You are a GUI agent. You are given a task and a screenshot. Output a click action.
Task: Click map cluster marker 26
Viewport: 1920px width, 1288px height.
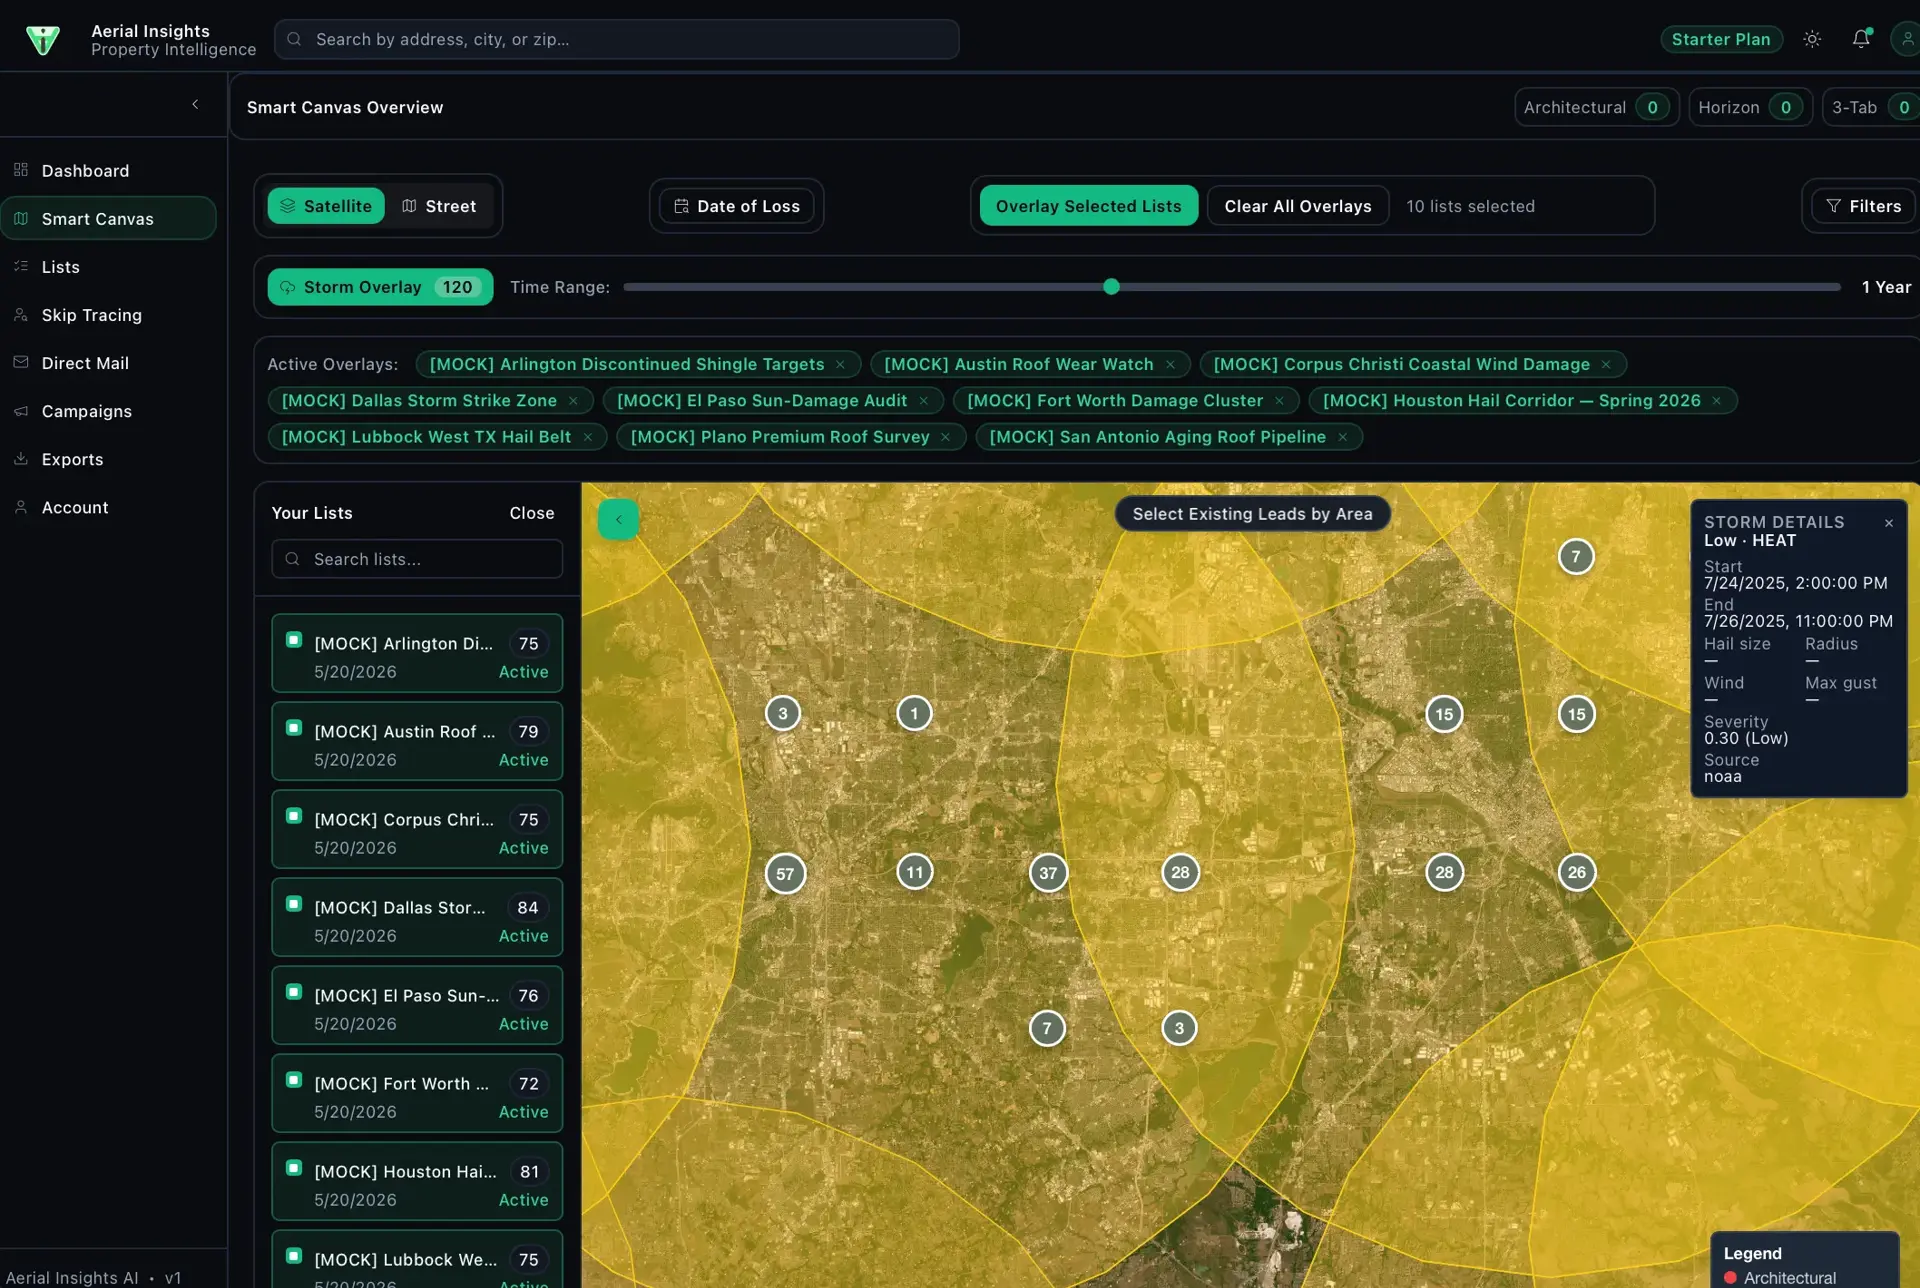pos(1577,872)
